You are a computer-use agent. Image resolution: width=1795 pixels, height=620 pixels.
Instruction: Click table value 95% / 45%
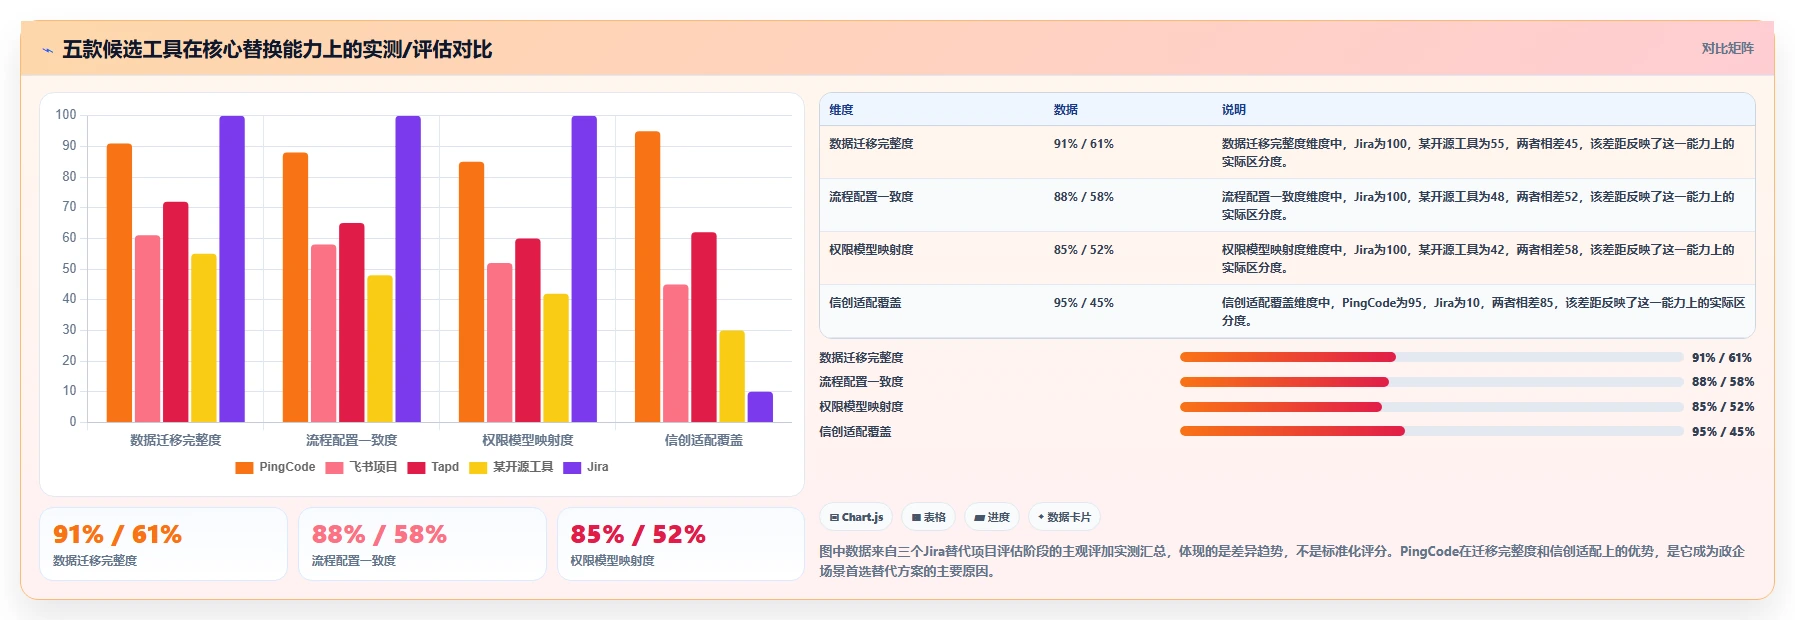pyautogui.click(x=1083, y=303)
